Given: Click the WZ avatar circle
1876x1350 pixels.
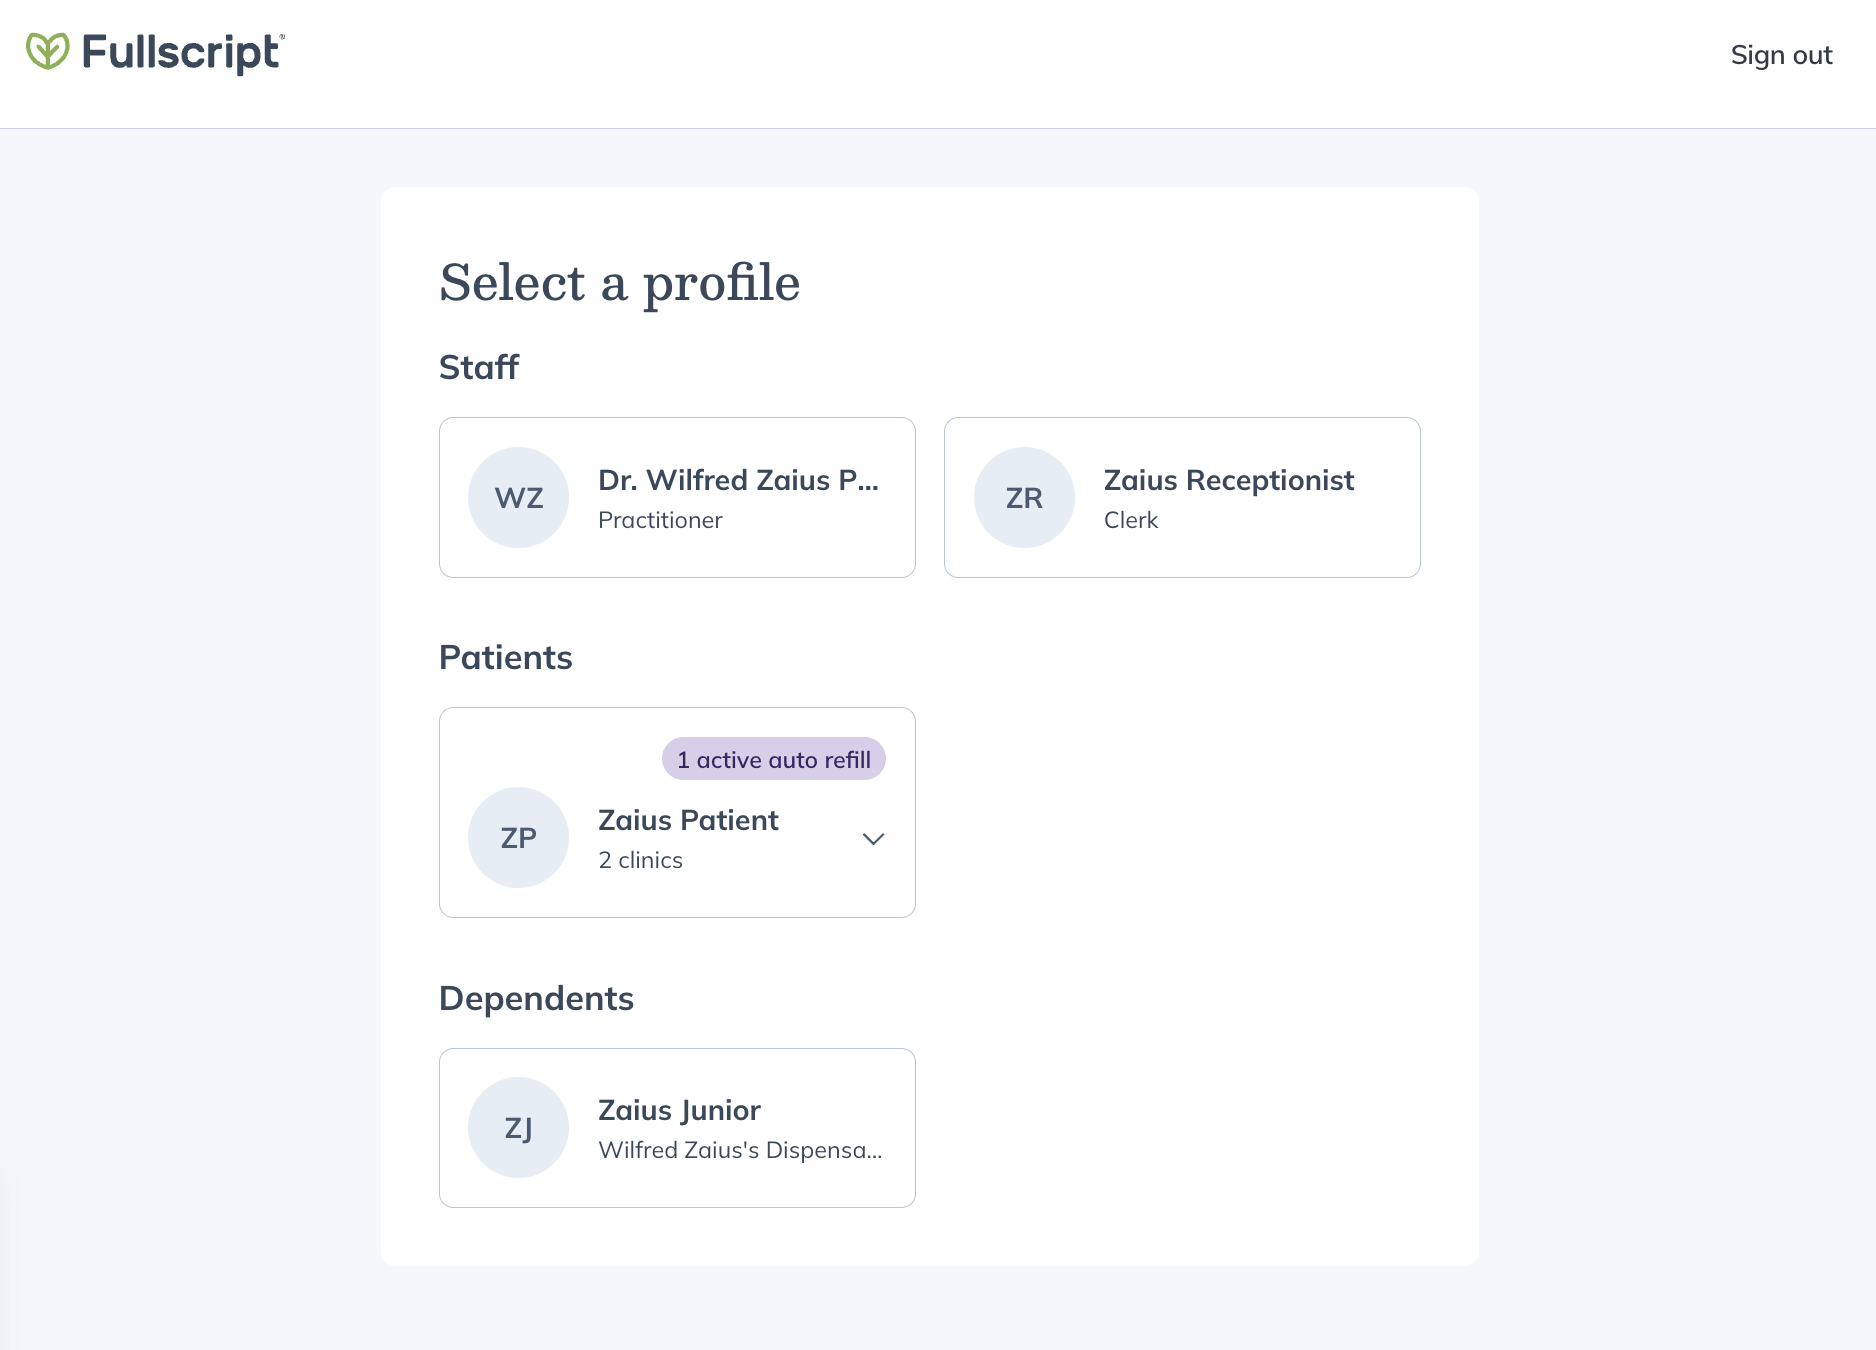Looking at the screenshot, I should (519, 498).
